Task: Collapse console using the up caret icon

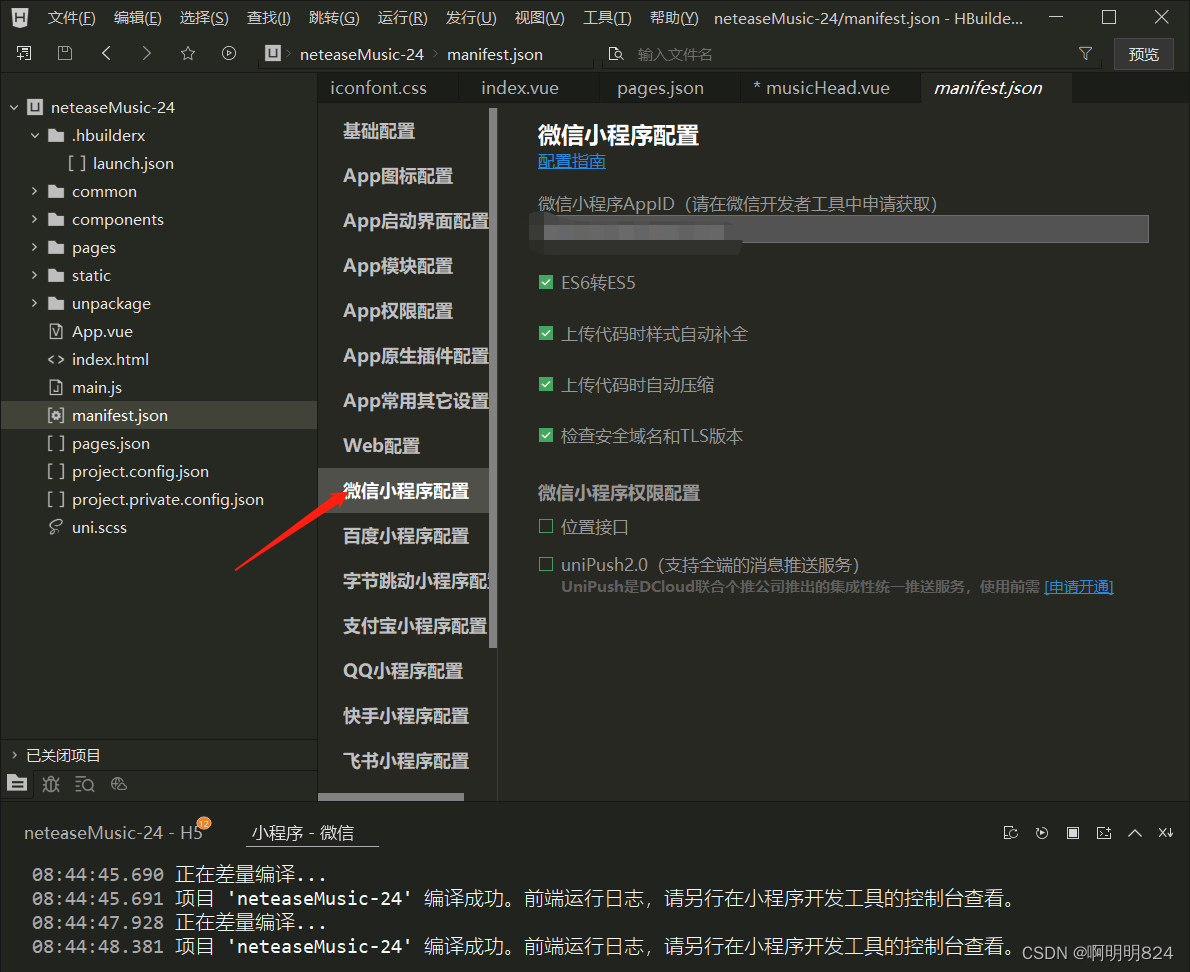Action: click(1135, 833)
